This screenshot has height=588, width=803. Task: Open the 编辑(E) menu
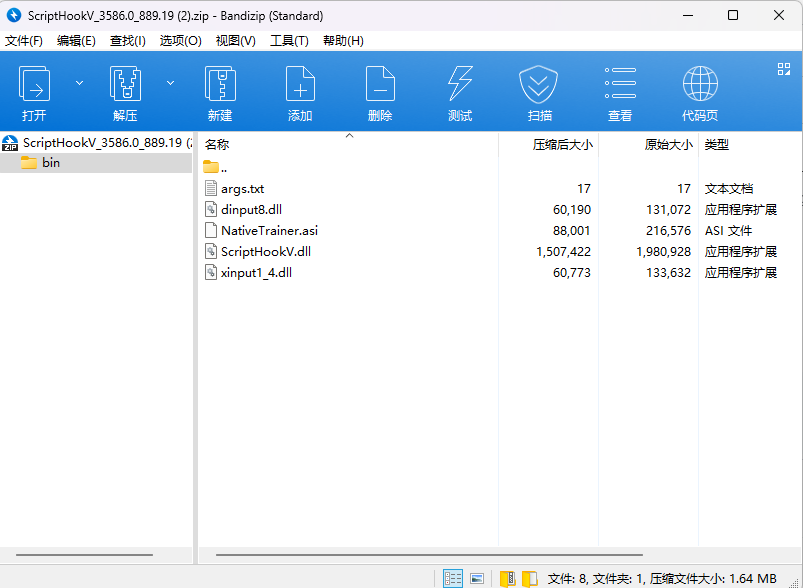(x=76, y=41)
